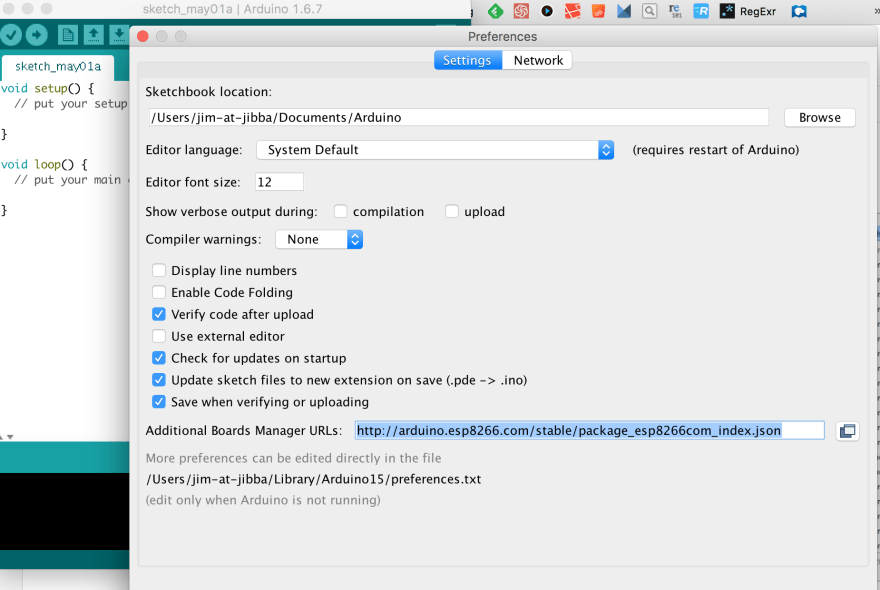
Task: Click the preferences.txt file path
Action: click(313, 479)
